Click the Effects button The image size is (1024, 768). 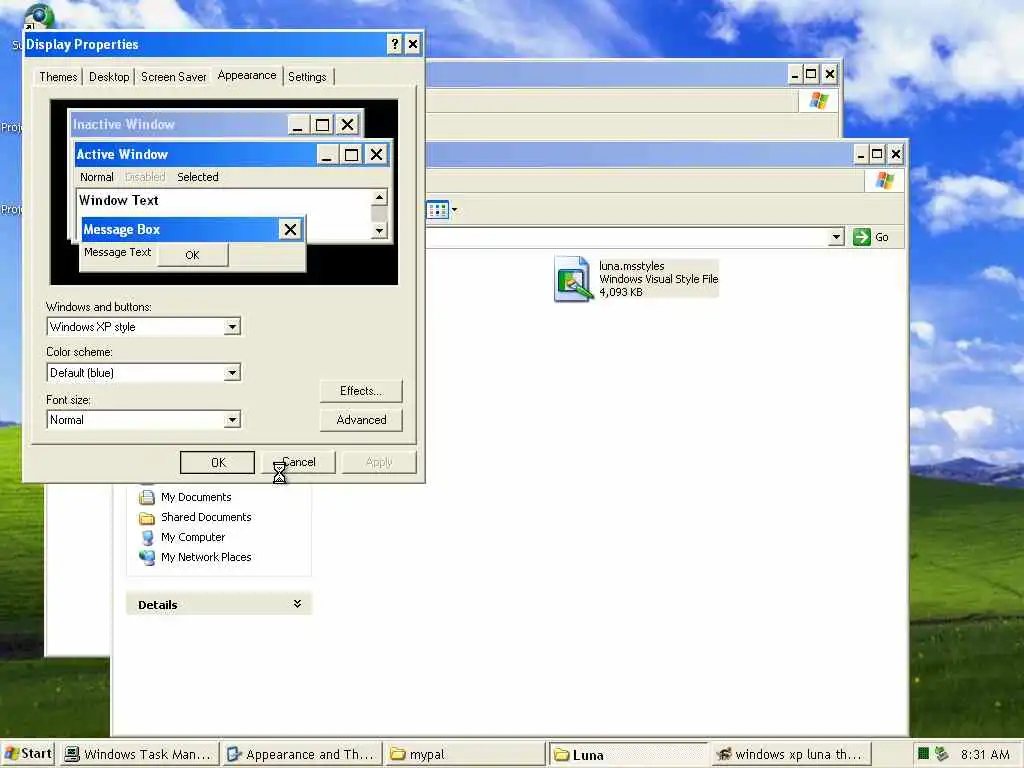pyautogui.click(x=361, y=391)
